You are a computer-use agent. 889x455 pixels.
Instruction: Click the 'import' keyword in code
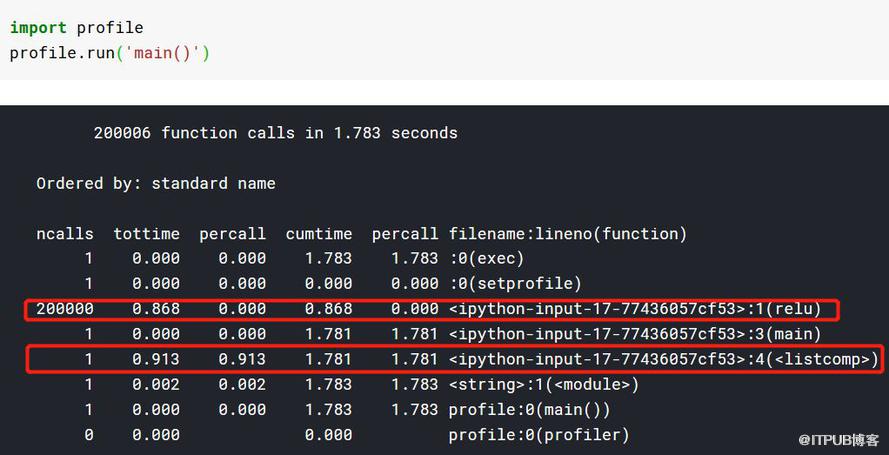pyautogui.click(x=38, y=27)
